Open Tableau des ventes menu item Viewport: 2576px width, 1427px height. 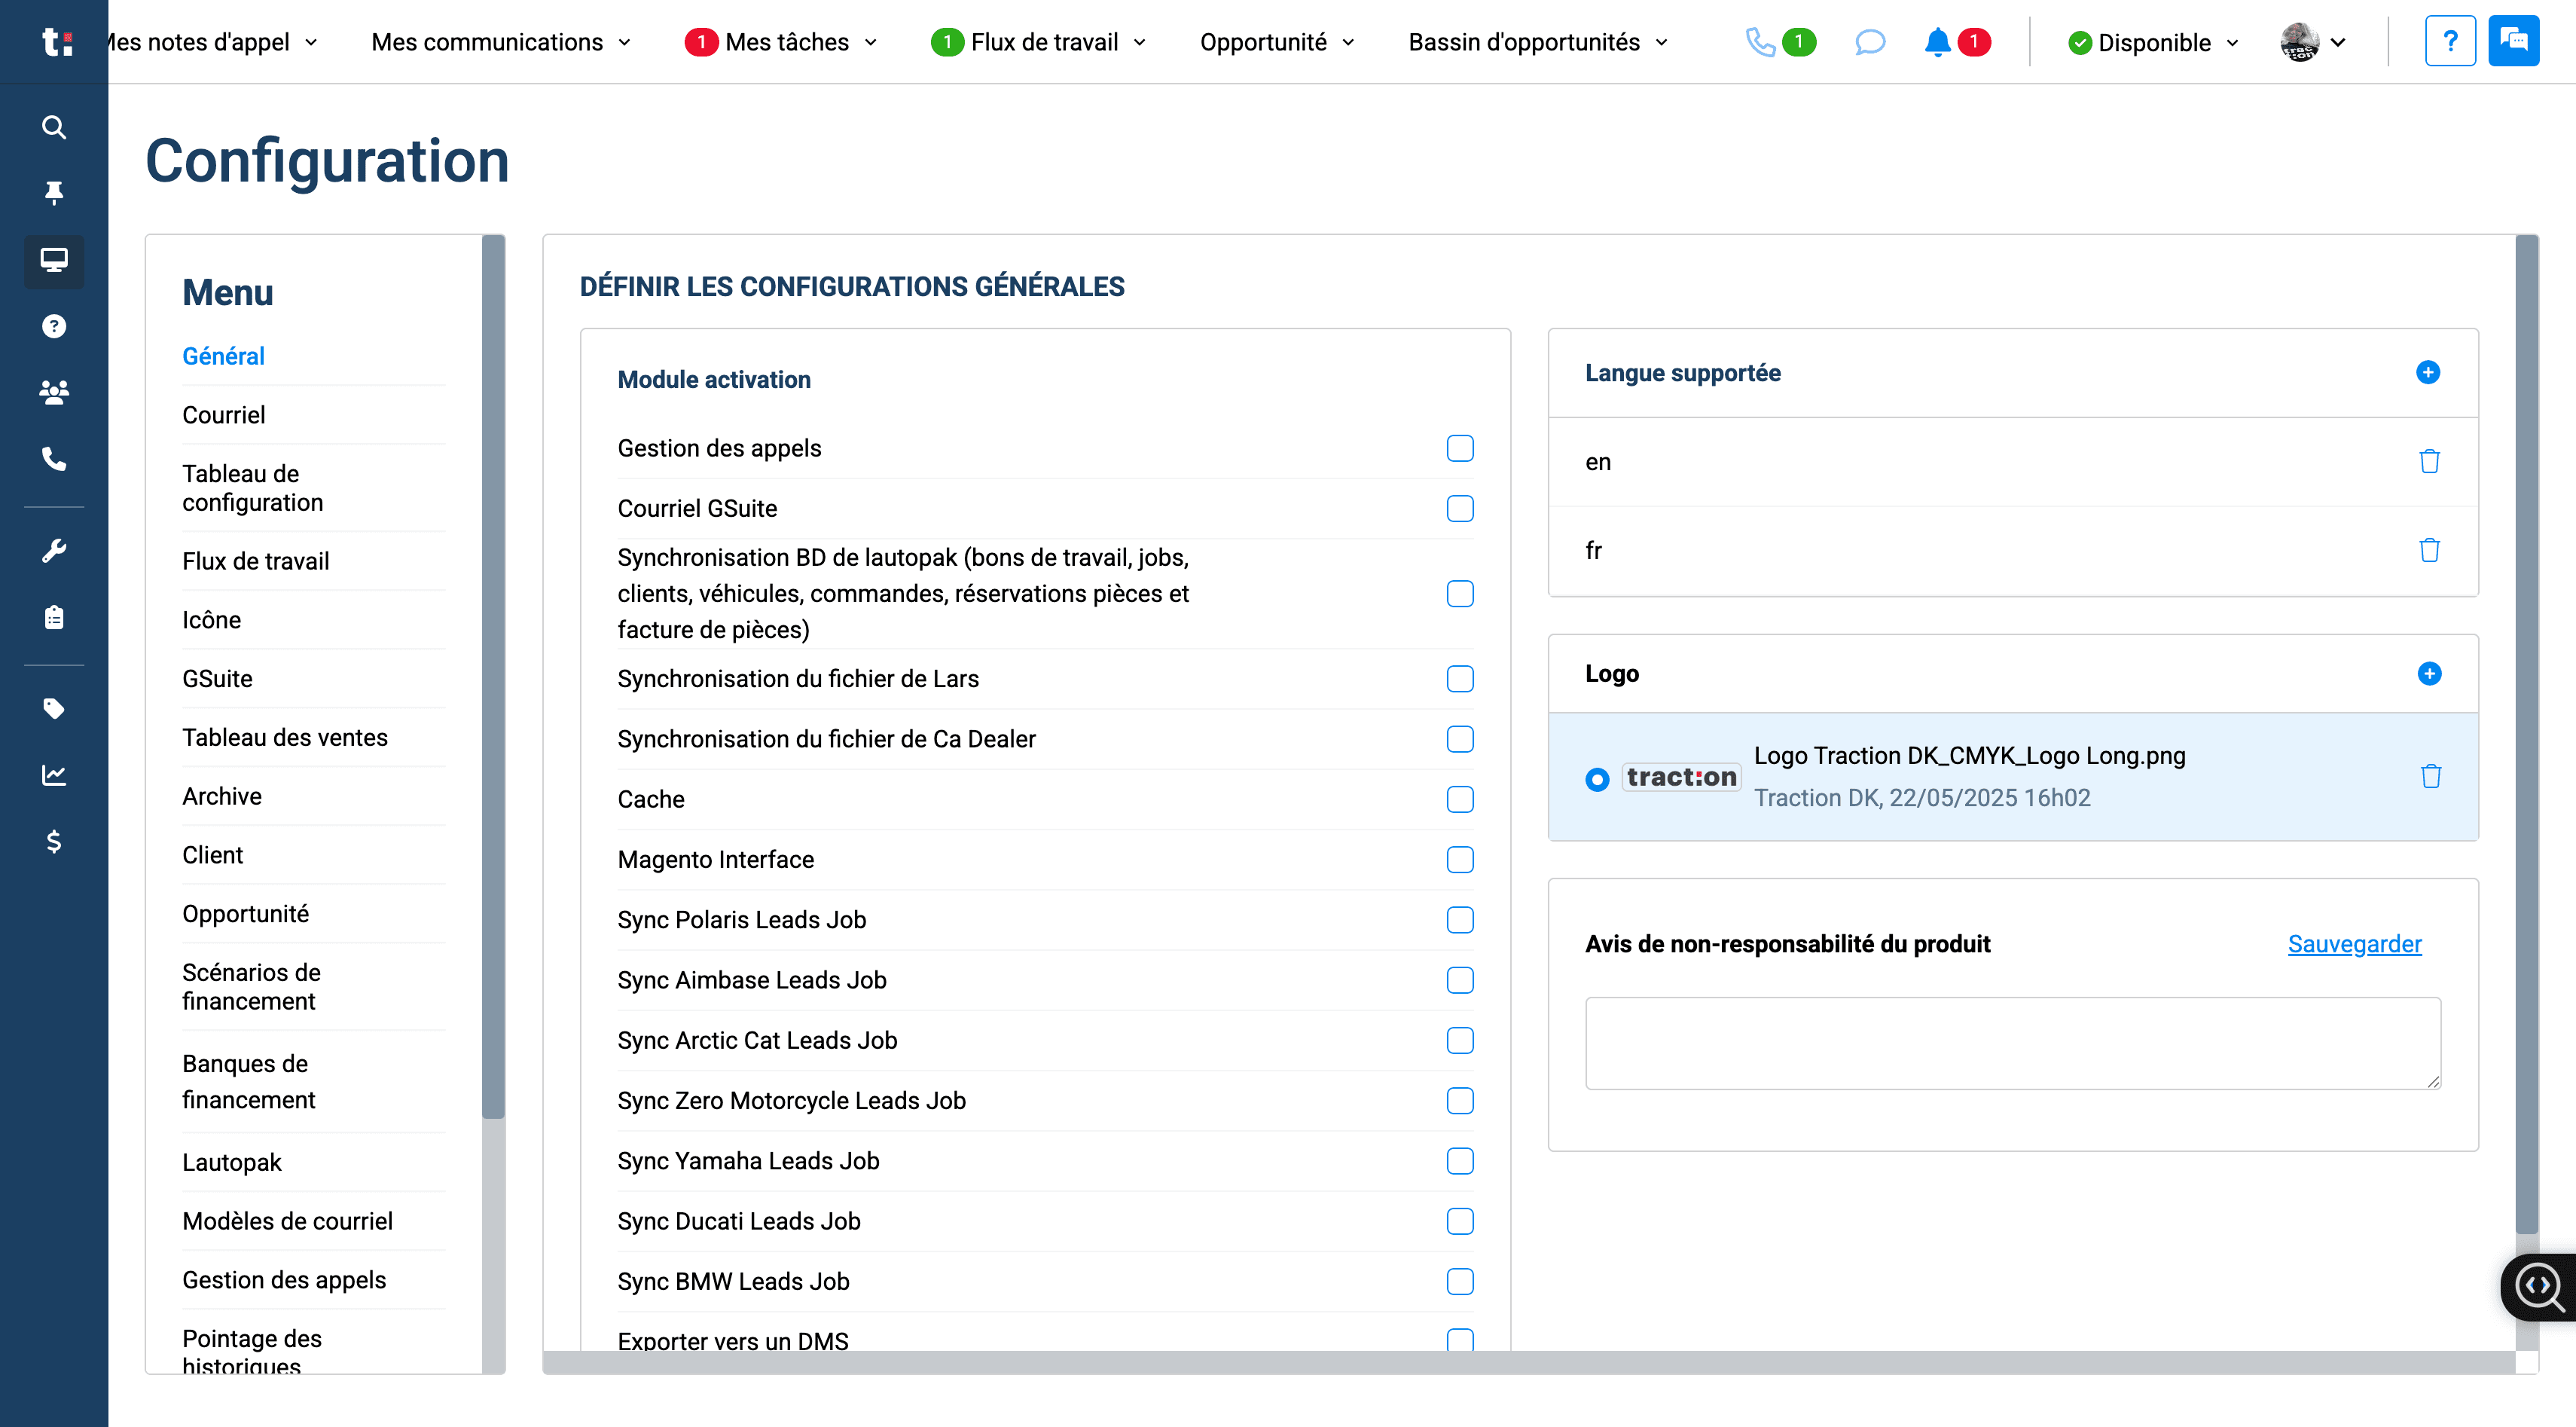pyautogui.click(x=284, y=738)
